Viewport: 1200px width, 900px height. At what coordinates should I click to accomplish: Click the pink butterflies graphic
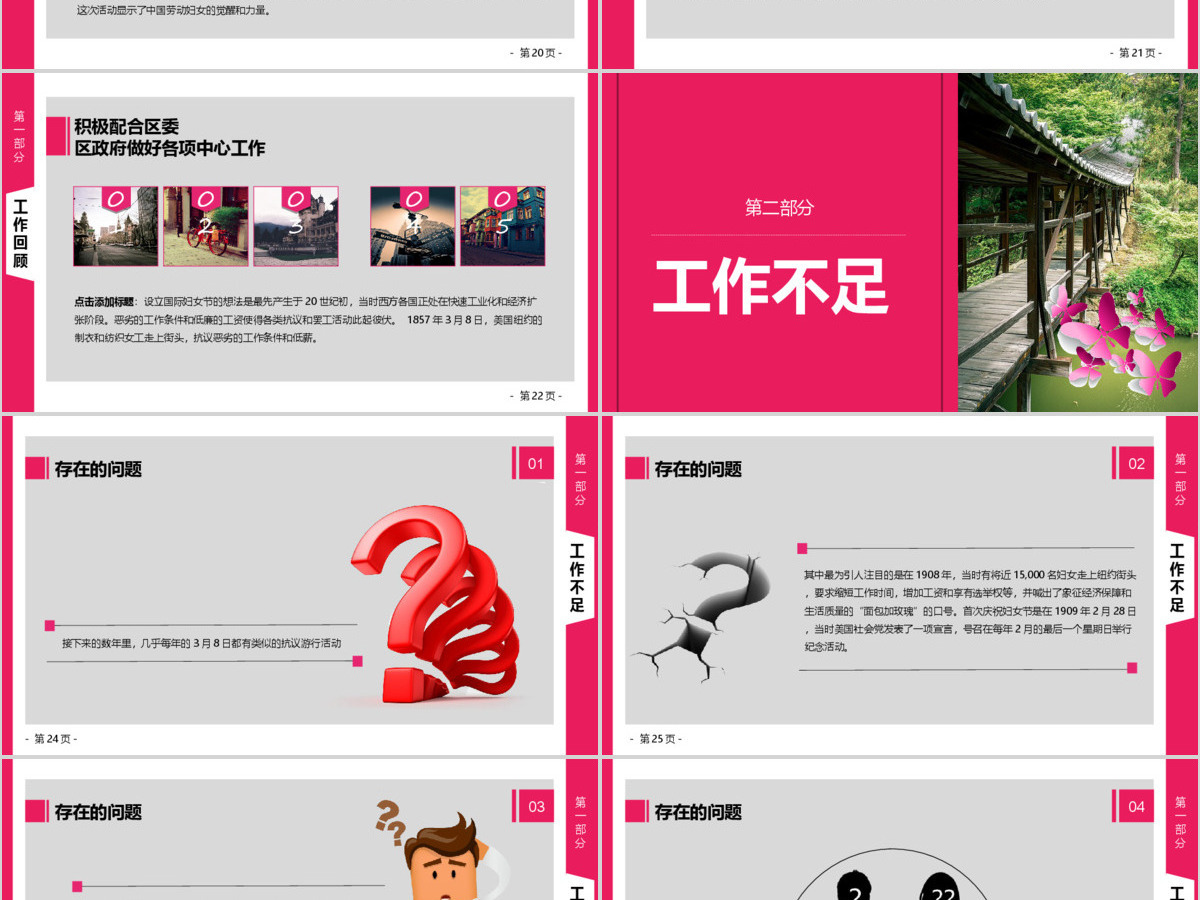point(1113,340)
